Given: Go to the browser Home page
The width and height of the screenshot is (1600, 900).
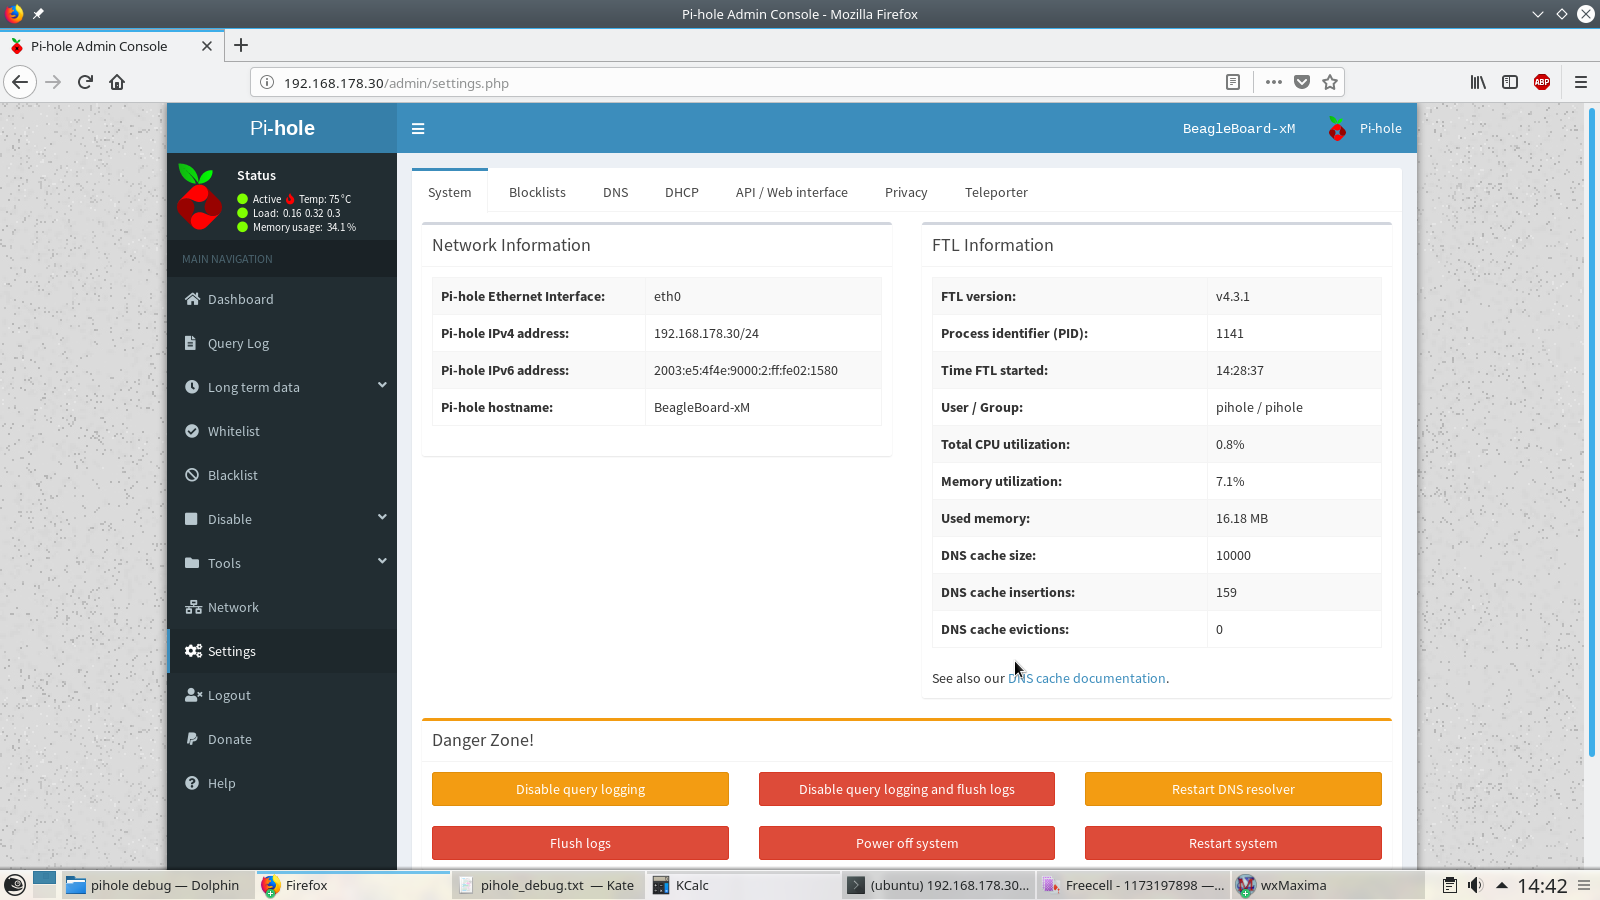Looking at the screenshot, I should point(117,82).
